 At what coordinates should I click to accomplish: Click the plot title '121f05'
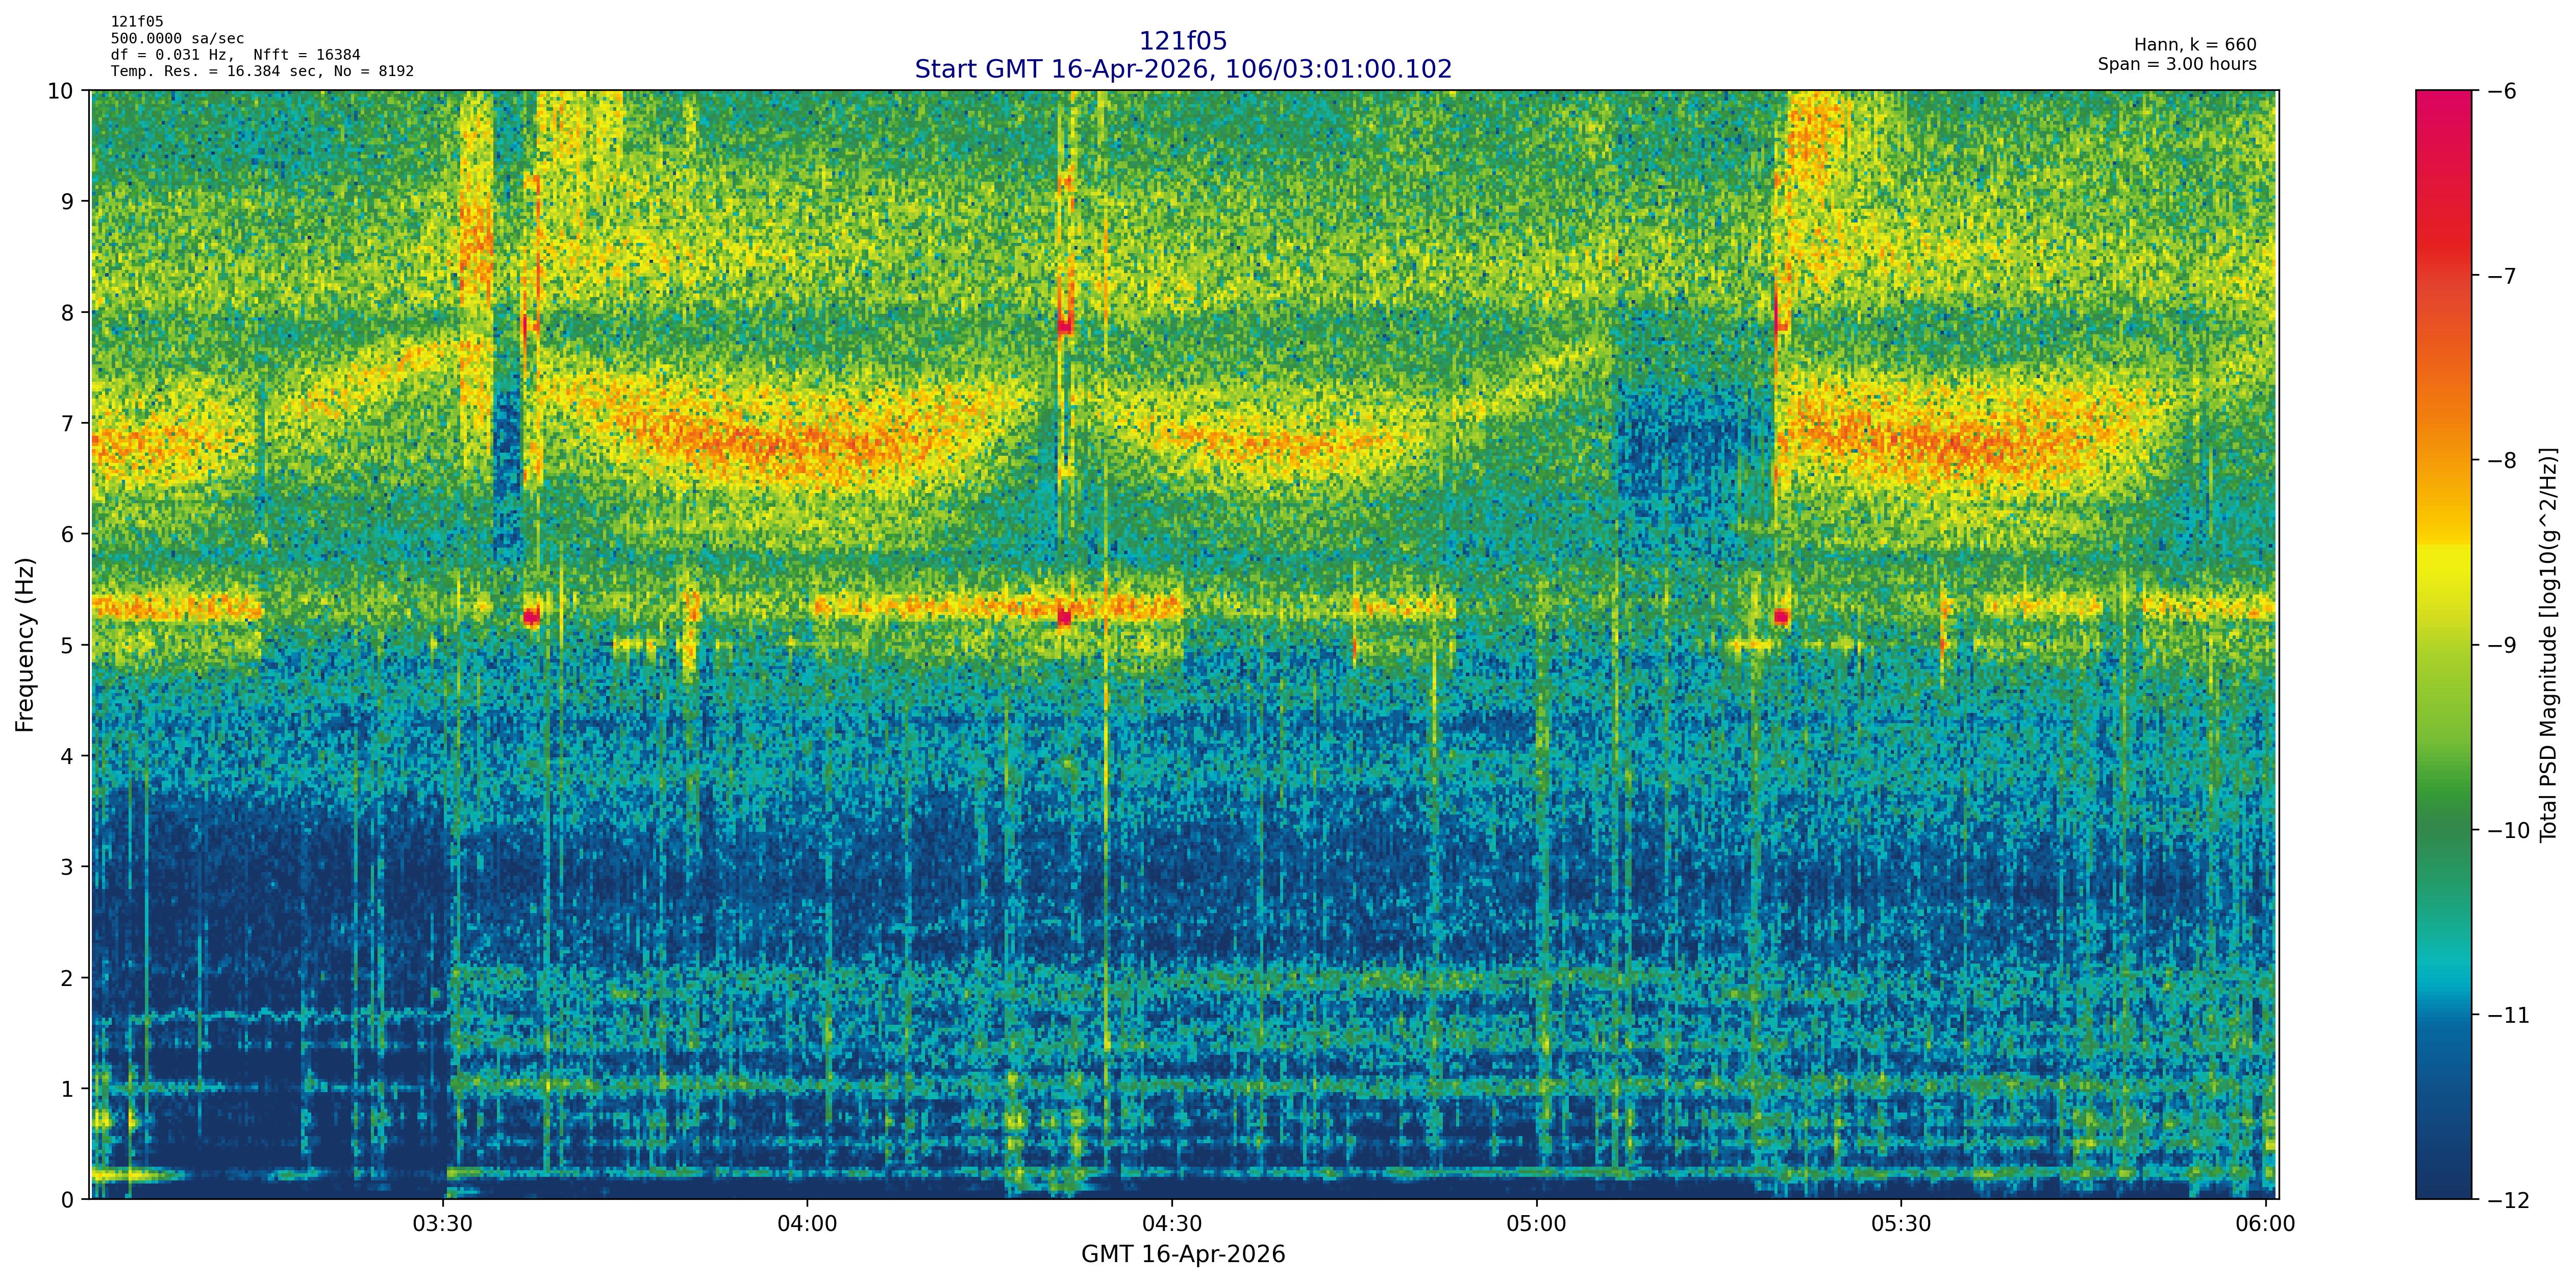(1183, 41)
